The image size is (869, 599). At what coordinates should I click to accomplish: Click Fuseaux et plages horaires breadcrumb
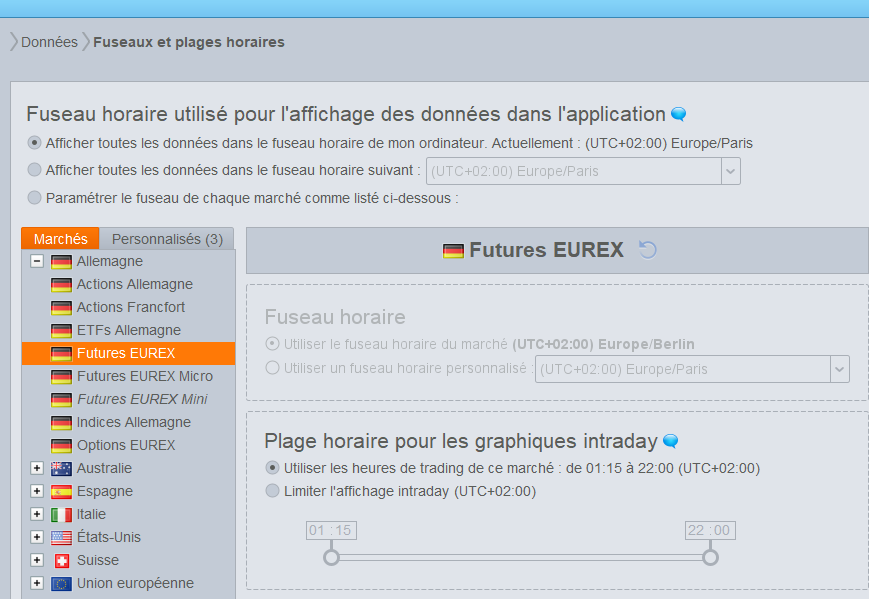[189, 42]
